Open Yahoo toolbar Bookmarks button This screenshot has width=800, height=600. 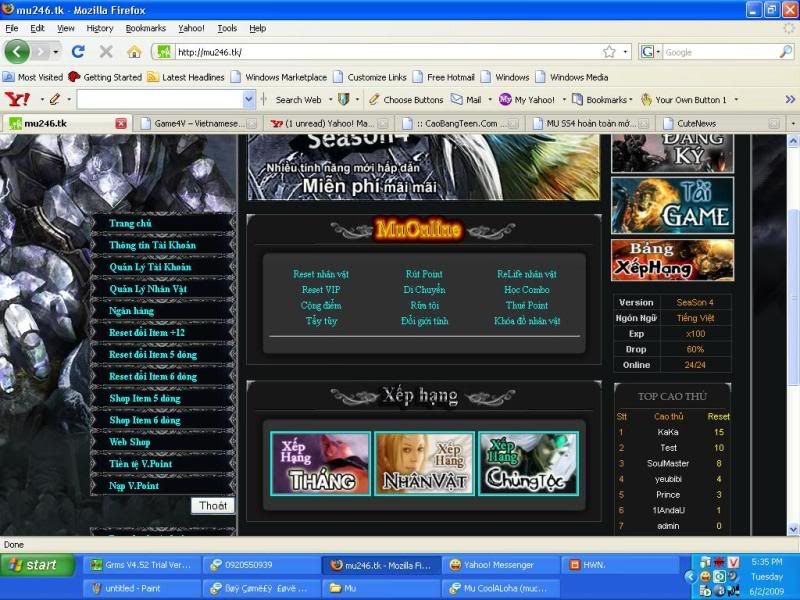602,100
